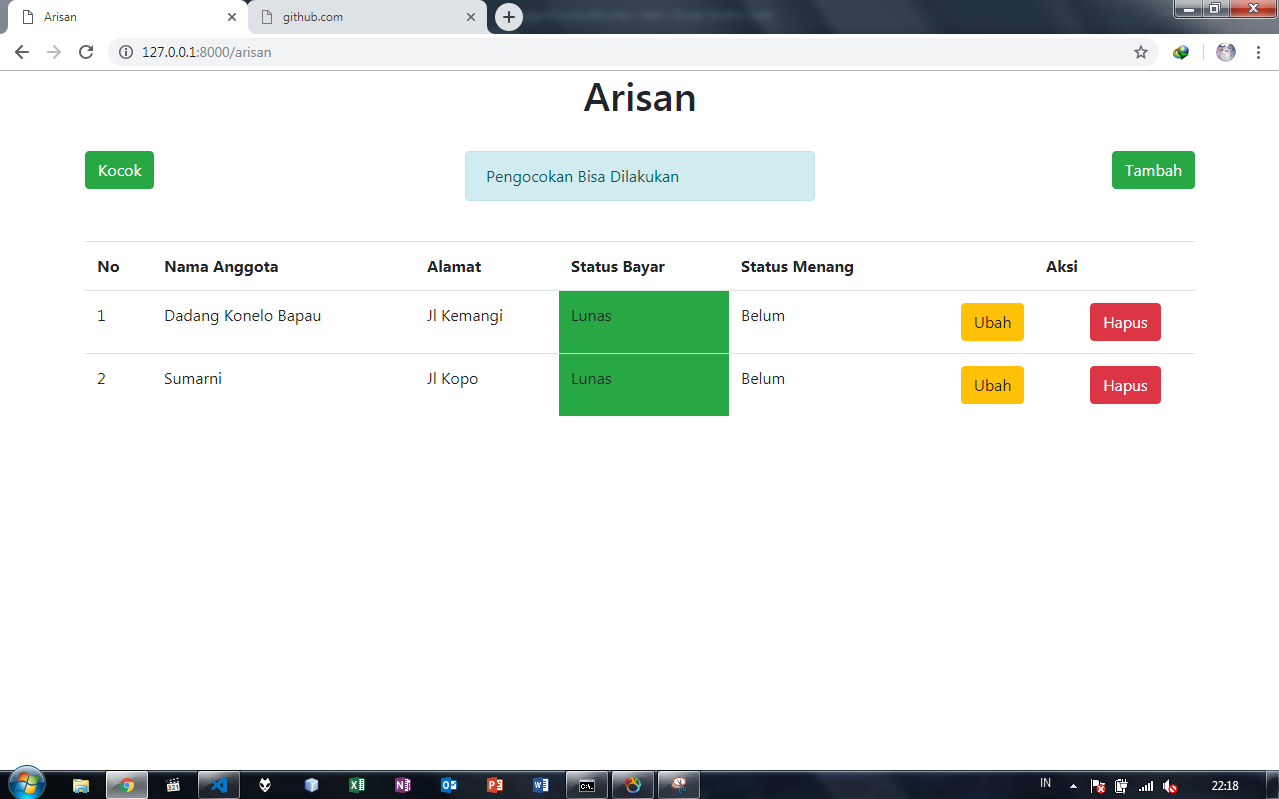Open Microsoft Excel from the taskbar

[x=356, y=785]
